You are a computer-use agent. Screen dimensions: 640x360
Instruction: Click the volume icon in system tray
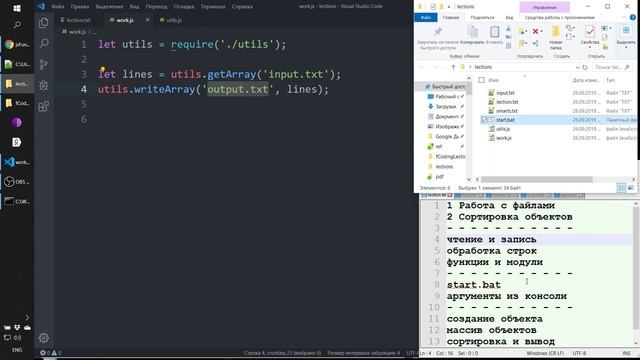(17, 338)
